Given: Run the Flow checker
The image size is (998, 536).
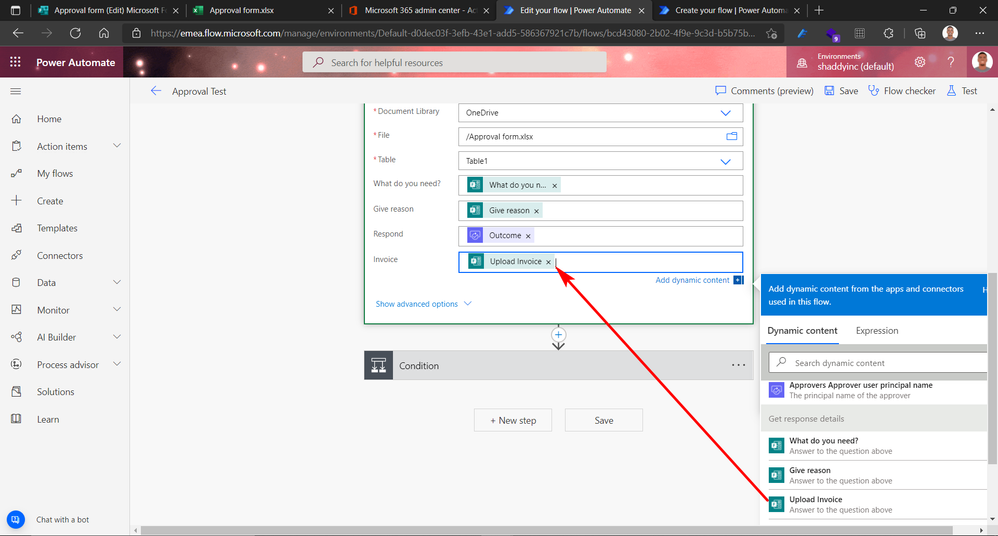Looking at the screenshot, I should (902, 91).
